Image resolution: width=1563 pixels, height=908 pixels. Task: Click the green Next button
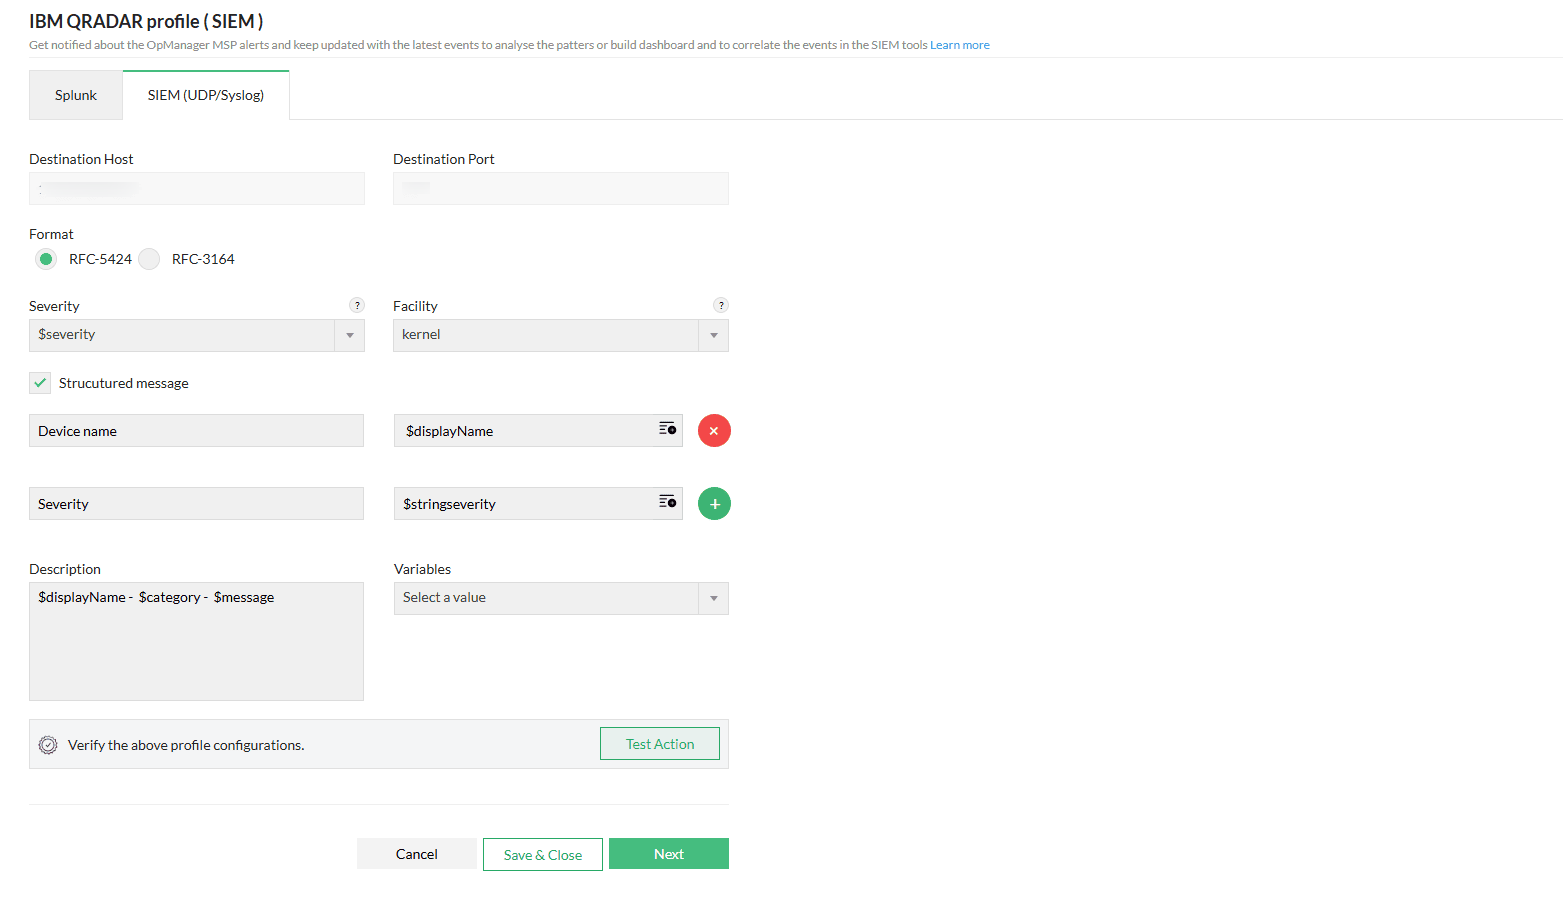[x=668, y=853]
